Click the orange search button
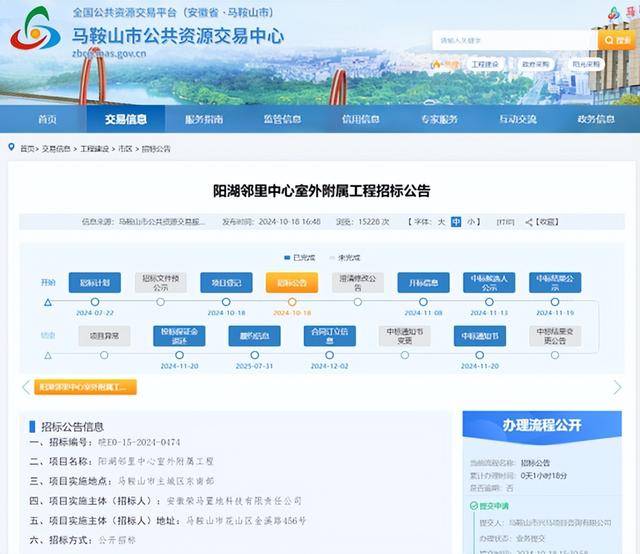 click(615, 40)
